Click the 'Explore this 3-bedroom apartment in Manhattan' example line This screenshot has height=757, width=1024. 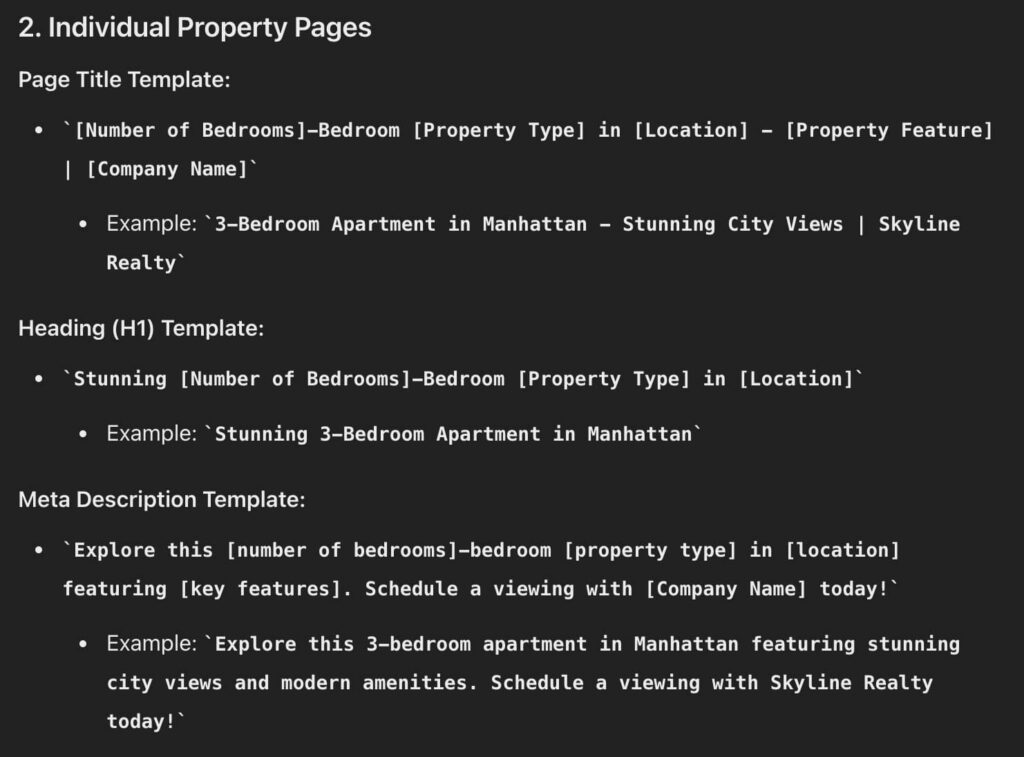533,644
